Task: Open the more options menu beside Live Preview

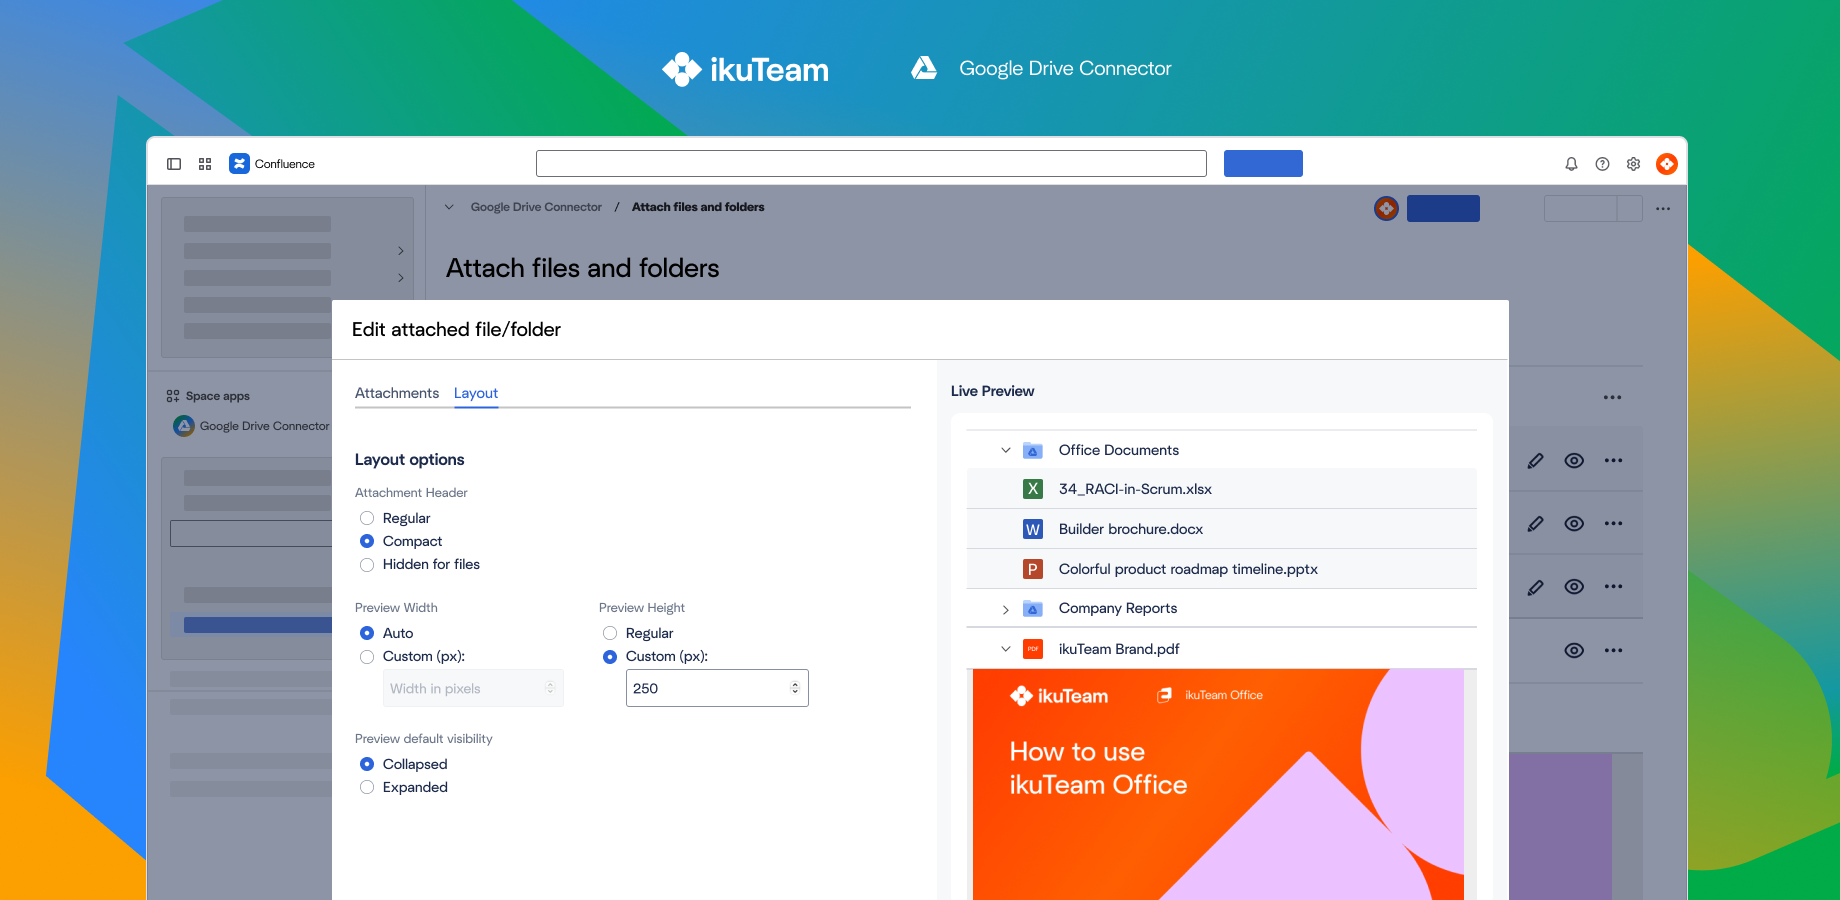Action: pos(1612,397)
